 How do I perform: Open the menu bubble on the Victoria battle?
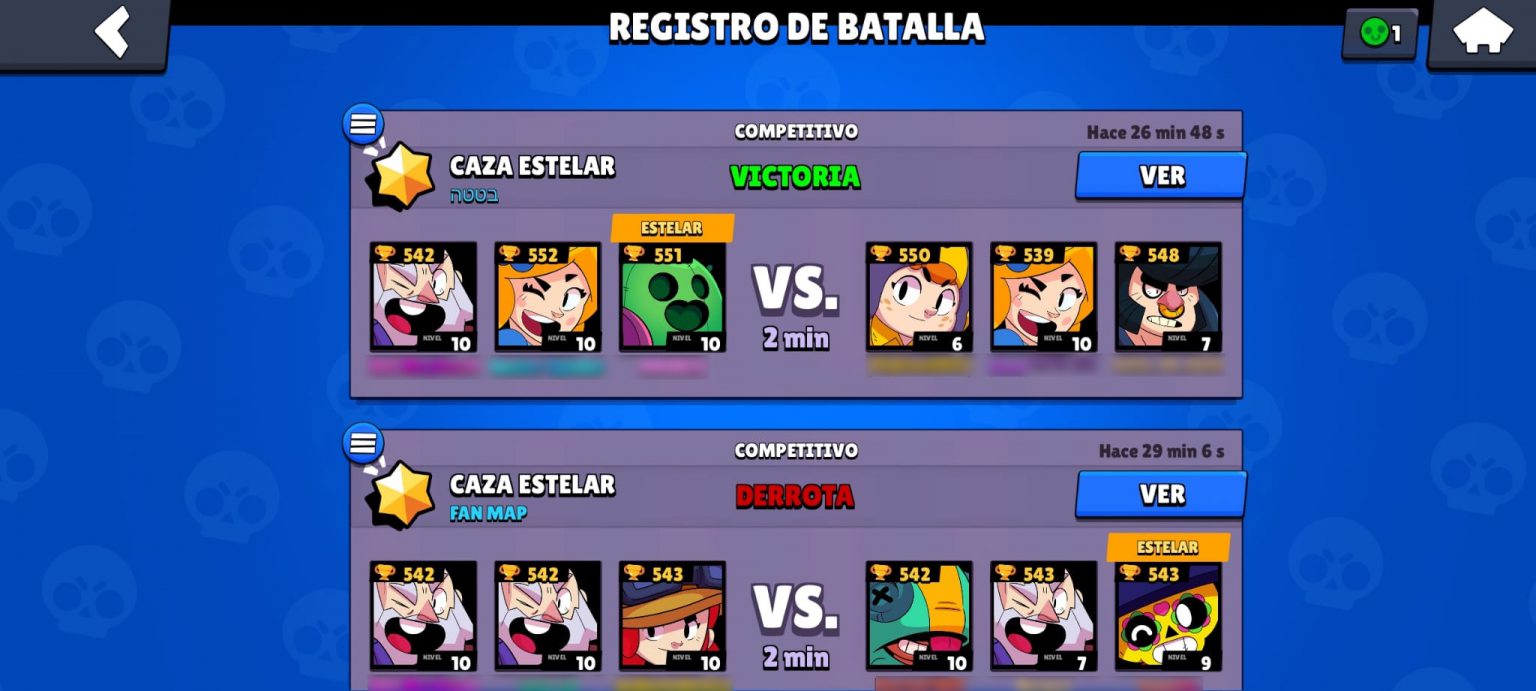[x=363, y=124]
